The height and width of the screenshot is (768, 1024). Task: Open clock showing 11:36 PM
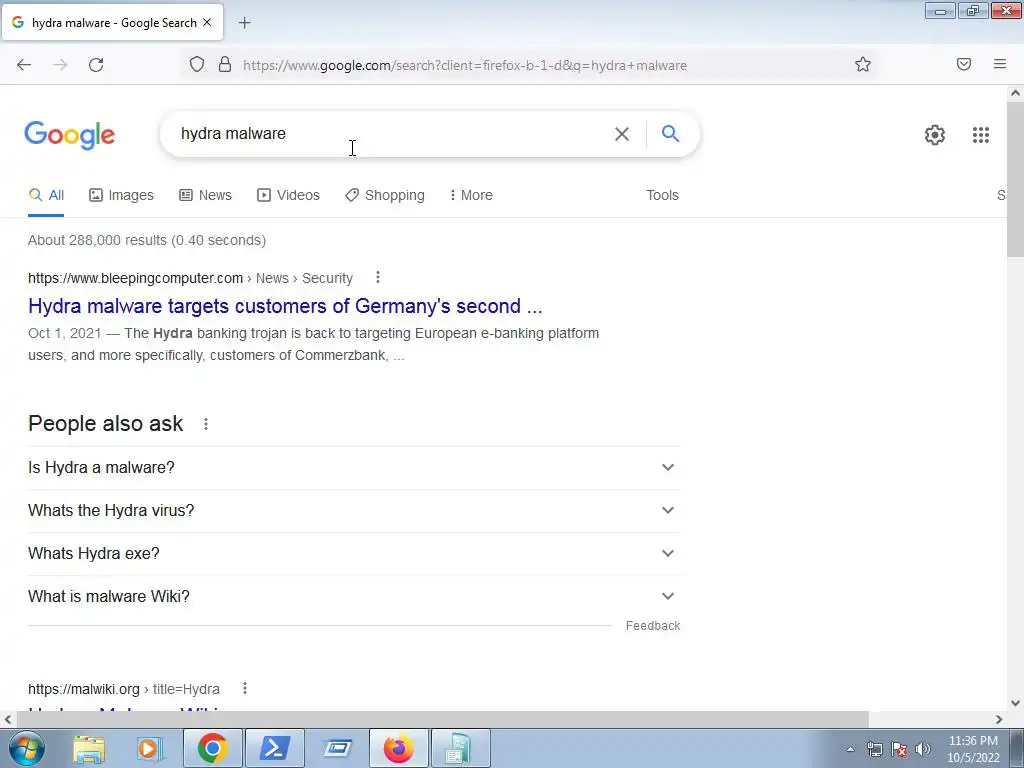(x=973, y=749)
